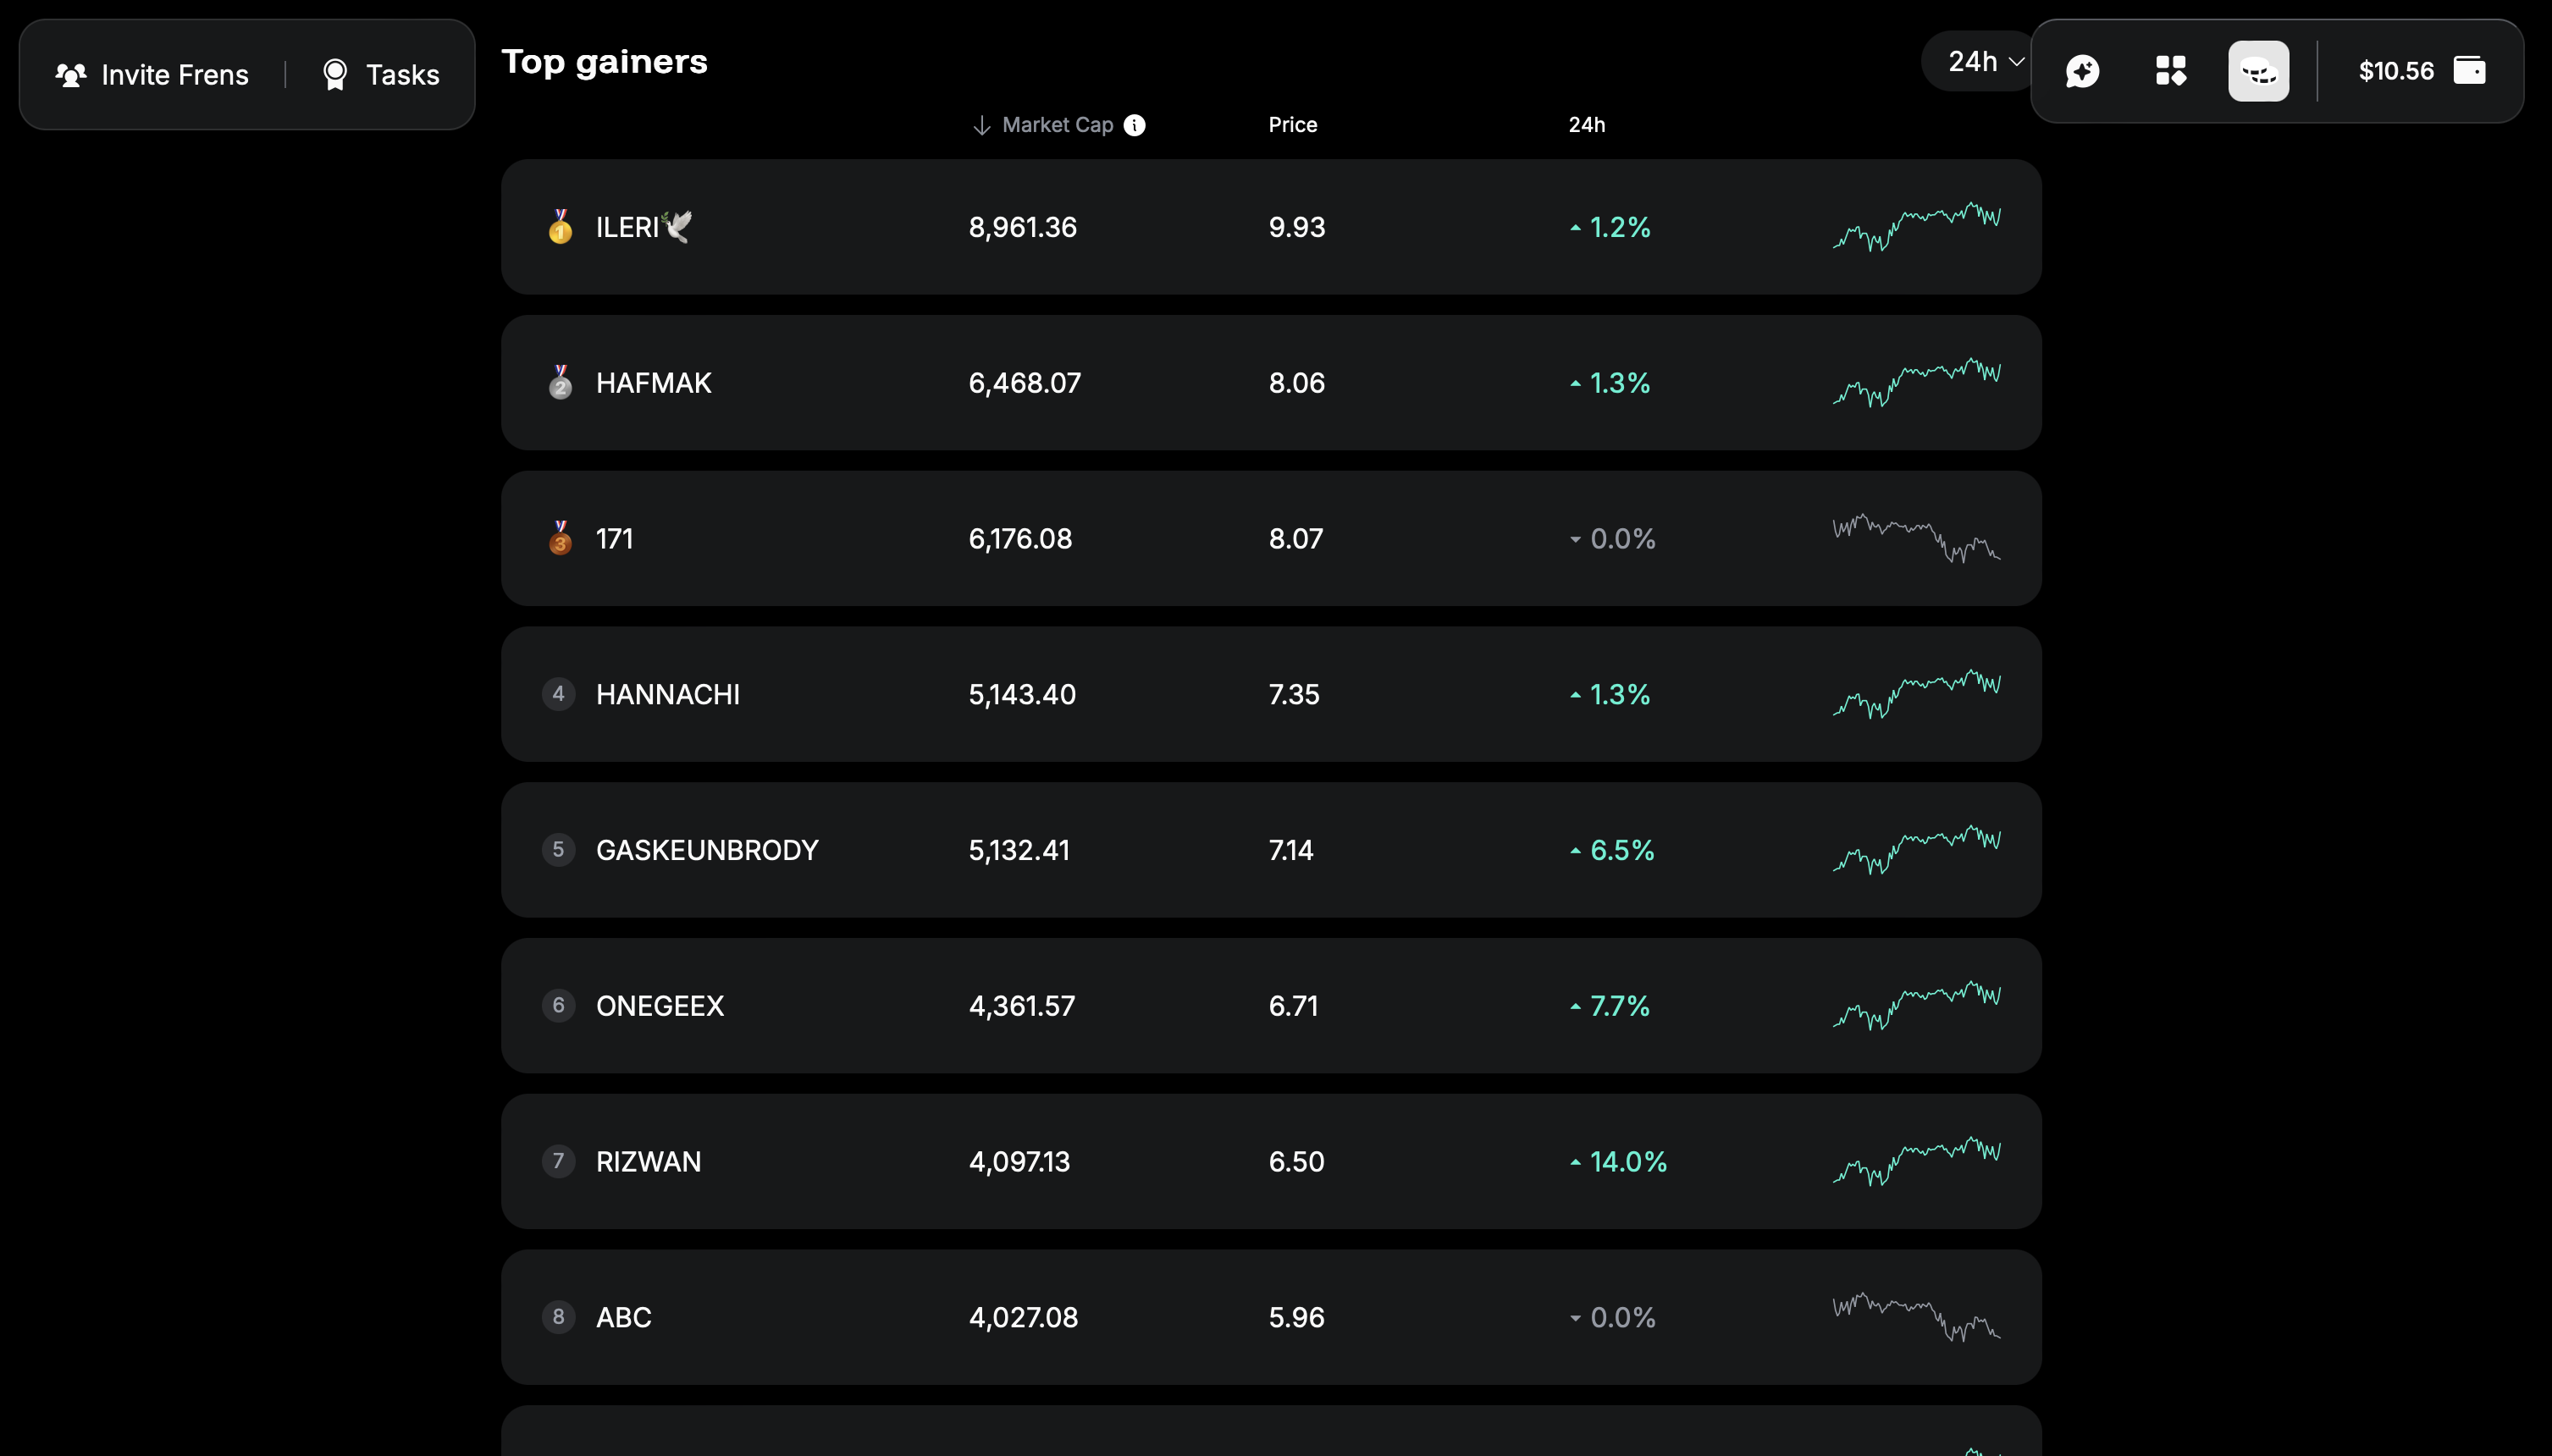Open the wallet icon beside $10.56
Viewport: 2552px width, 1456px height.
click(2469, 71)
